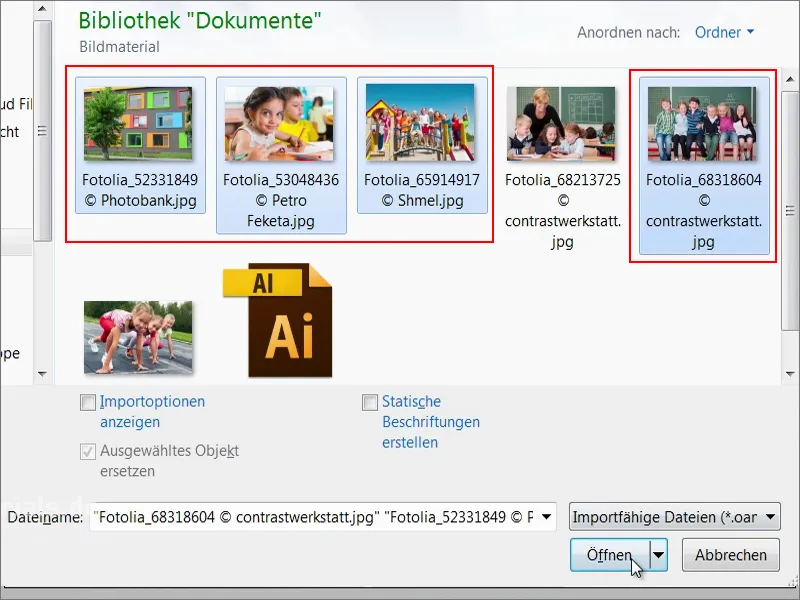800x600 pixels.
Task: Select Fotolia_68318604 kids group thumbnail
Action: 702,123
